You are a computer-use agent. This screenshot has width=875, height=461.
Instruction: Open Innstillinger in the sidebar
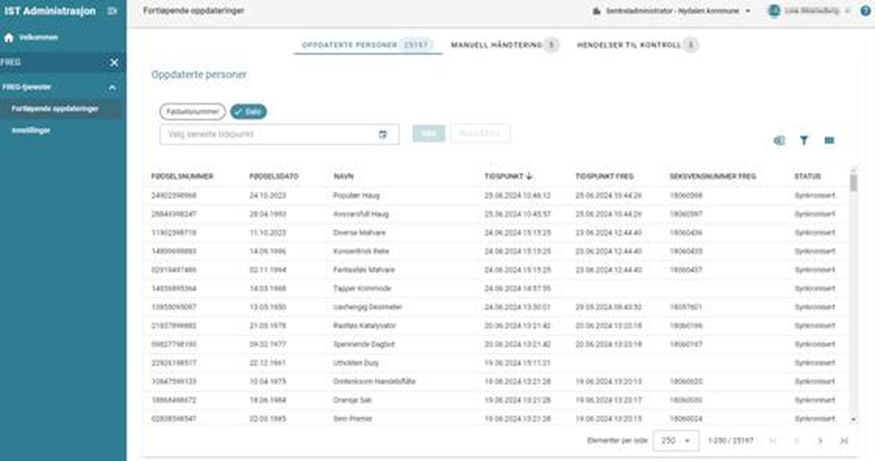pos(31,130)
